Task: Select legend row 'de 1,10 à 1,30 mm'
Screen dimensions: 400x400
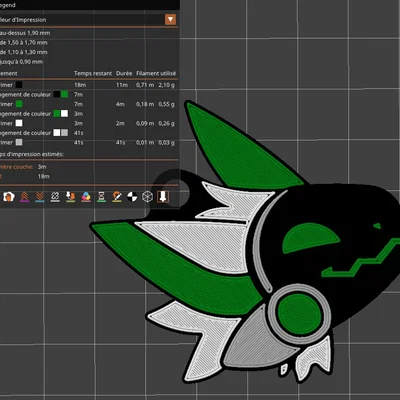Action: click(x=24, y=52)
